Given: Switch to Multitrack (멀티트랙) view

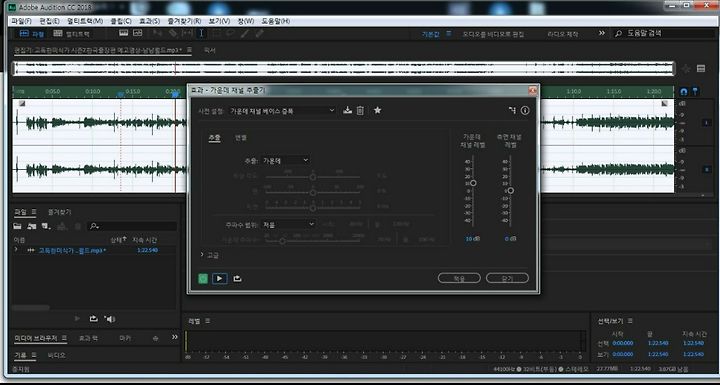Looking at the screenshot, I should pyautogui.click(x=71, y=34).
